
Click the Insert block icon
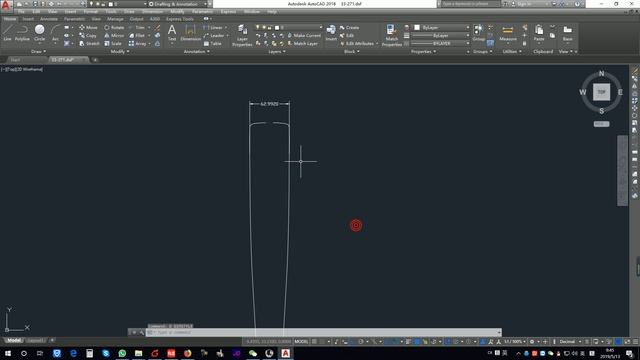click(331, 32)
